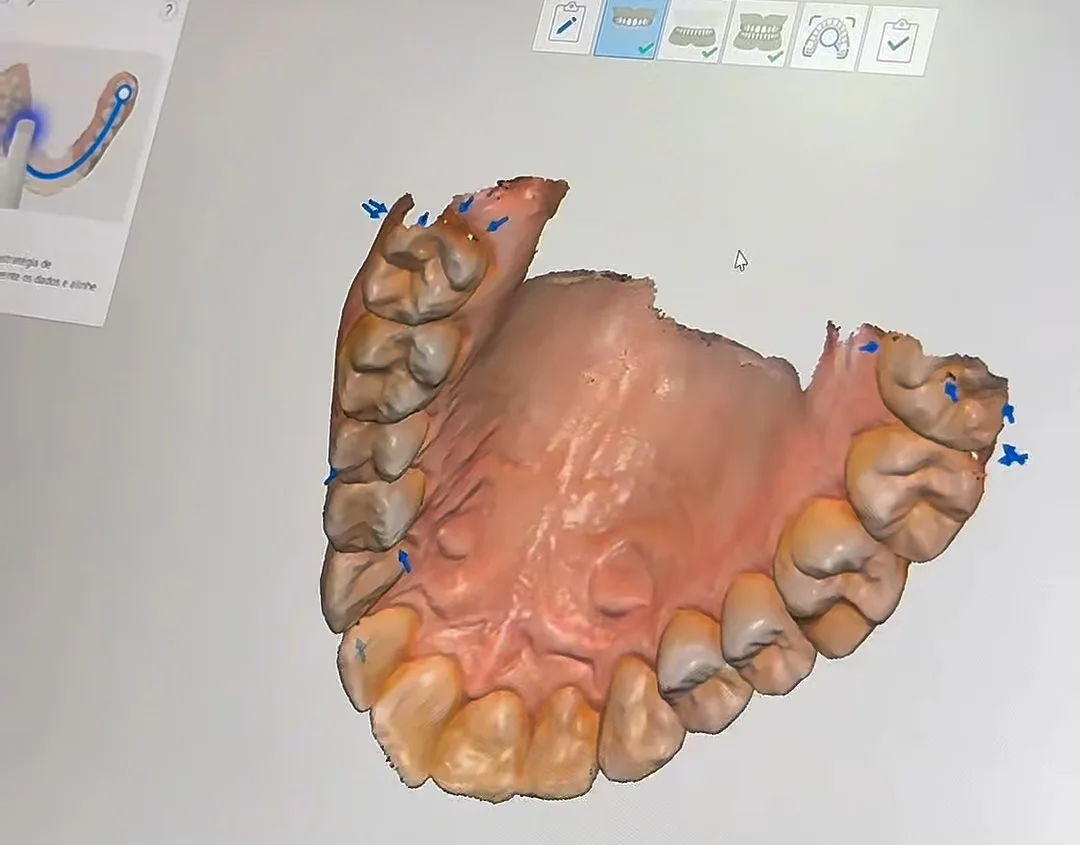Open the arch analyze magnifier step
The image size is (1080, 845).
tap(829, 37)
